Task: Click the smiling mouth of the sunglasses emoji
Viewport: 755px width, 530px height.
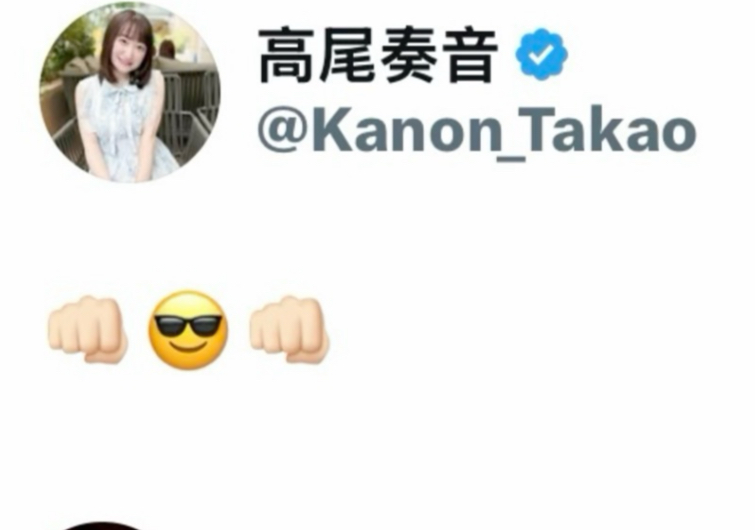Action: [x=188, y=348]
